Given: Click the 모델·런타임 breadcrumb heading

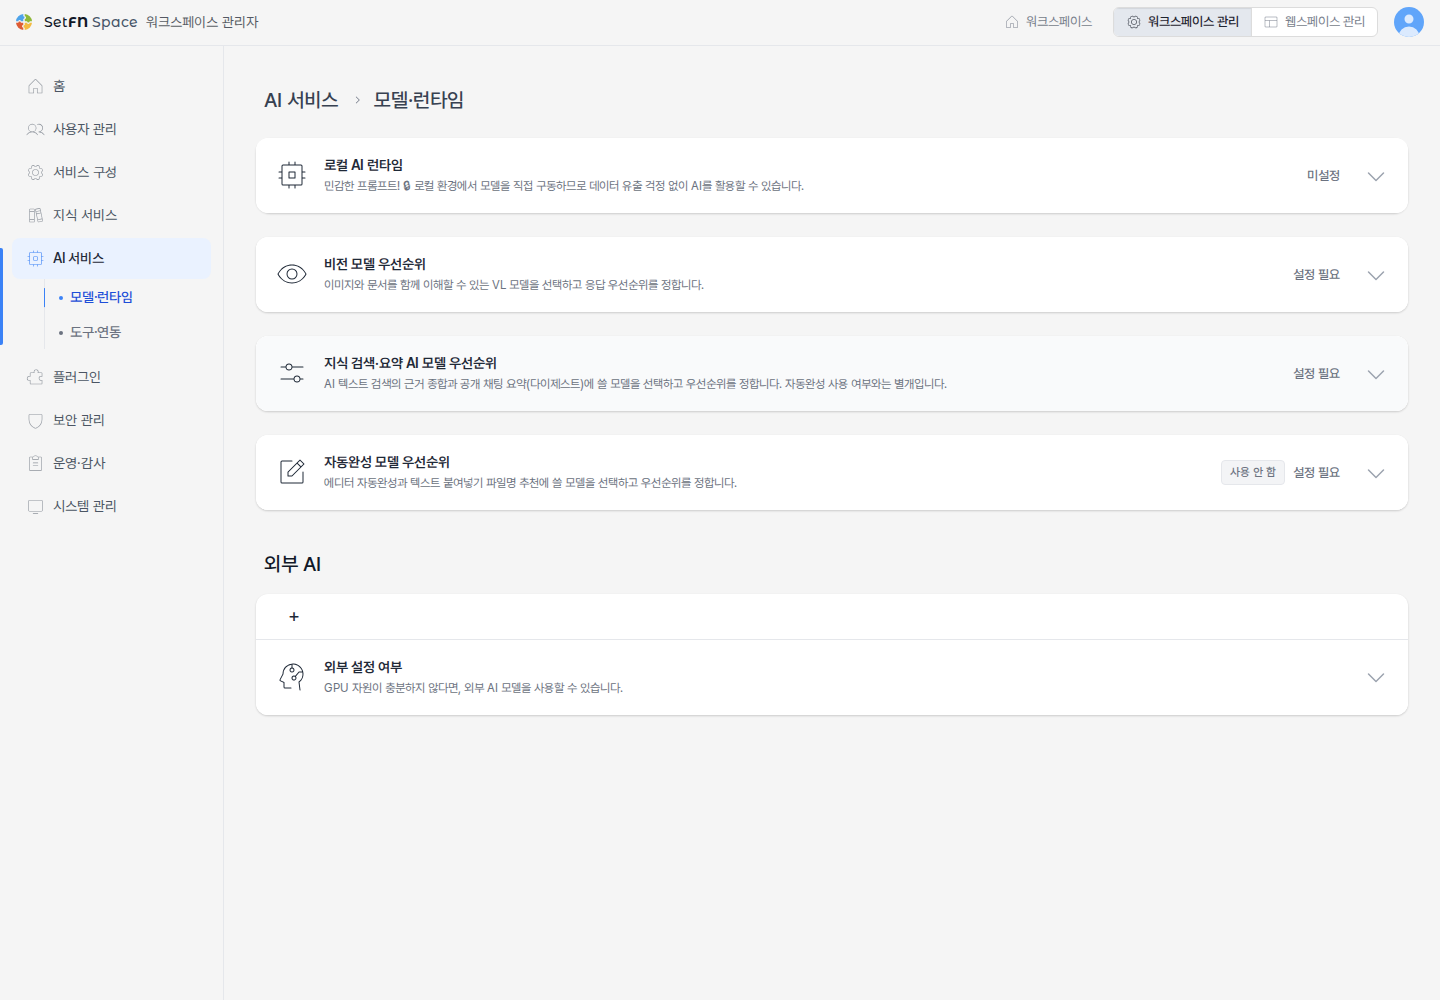Looking at the screenshot, I should coord(418,100).
